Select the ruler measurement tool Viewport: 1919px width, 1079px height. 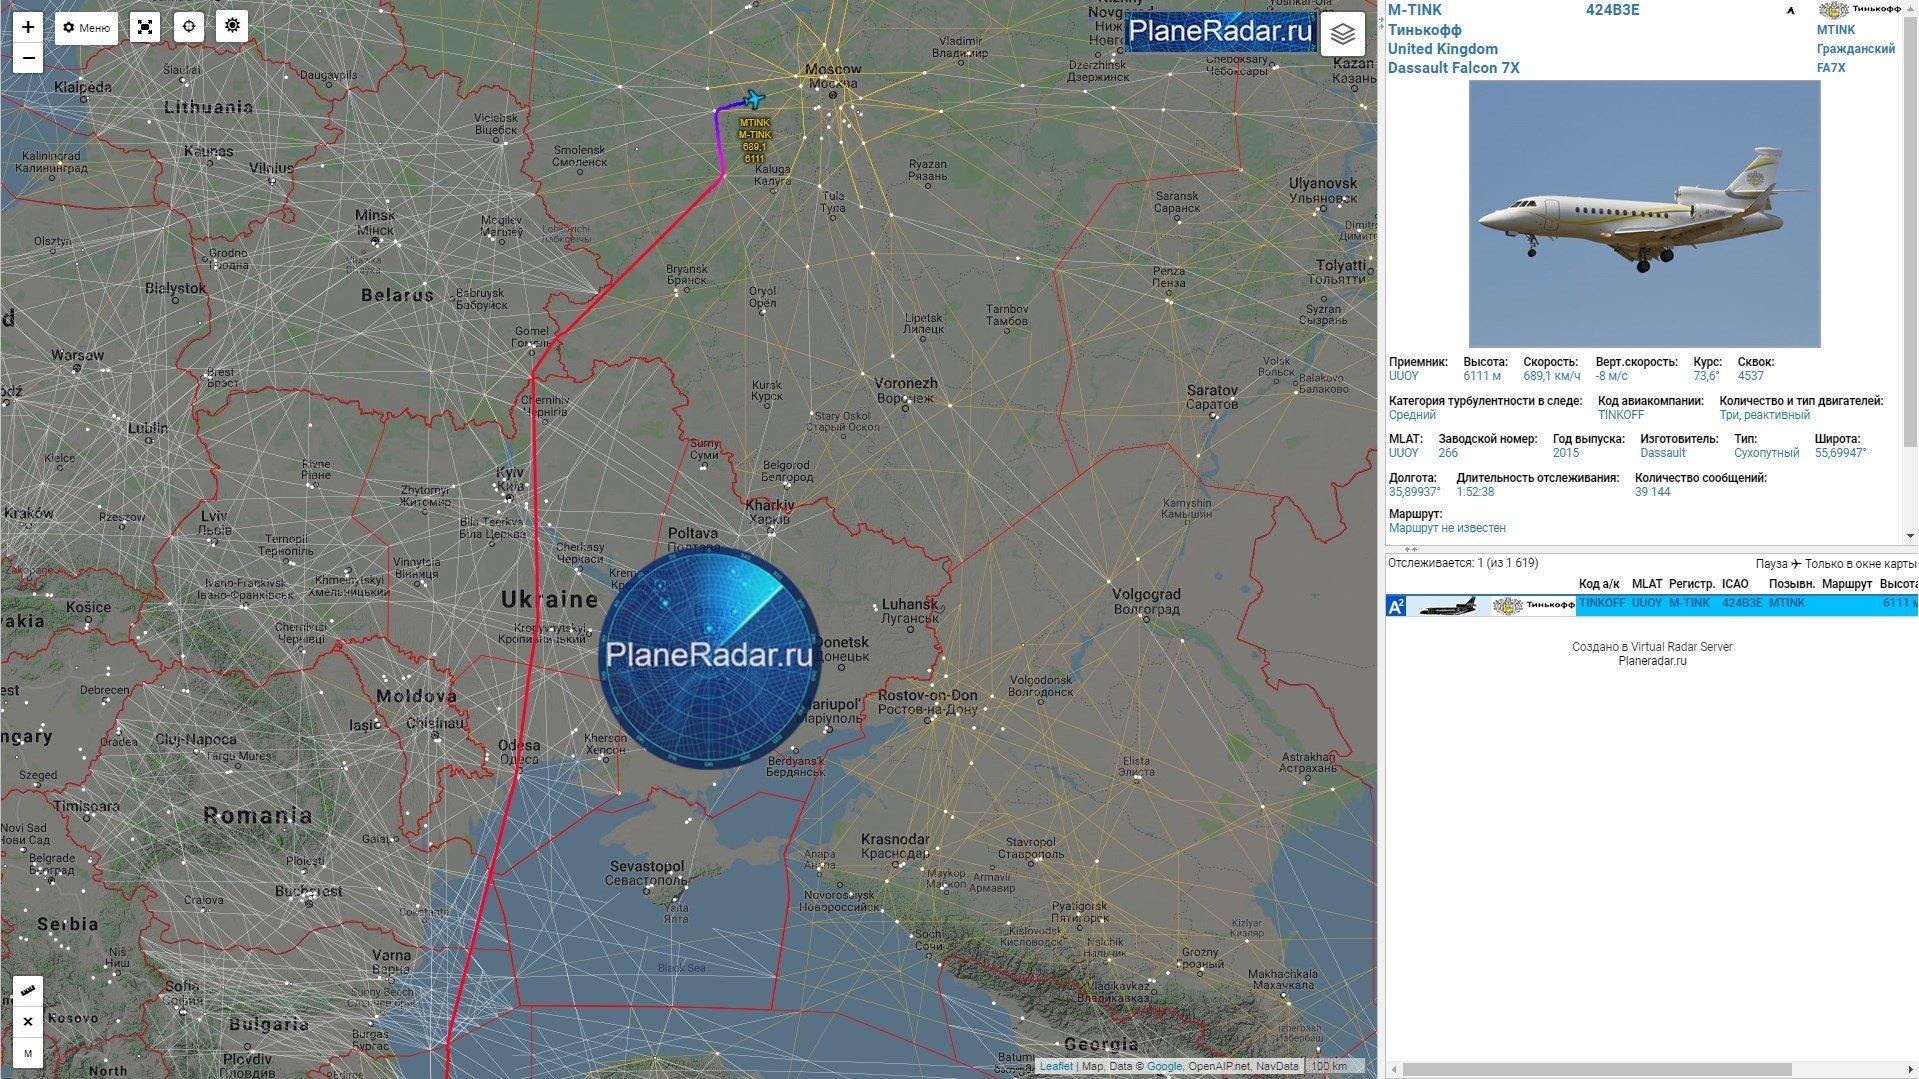click(28, 989)
